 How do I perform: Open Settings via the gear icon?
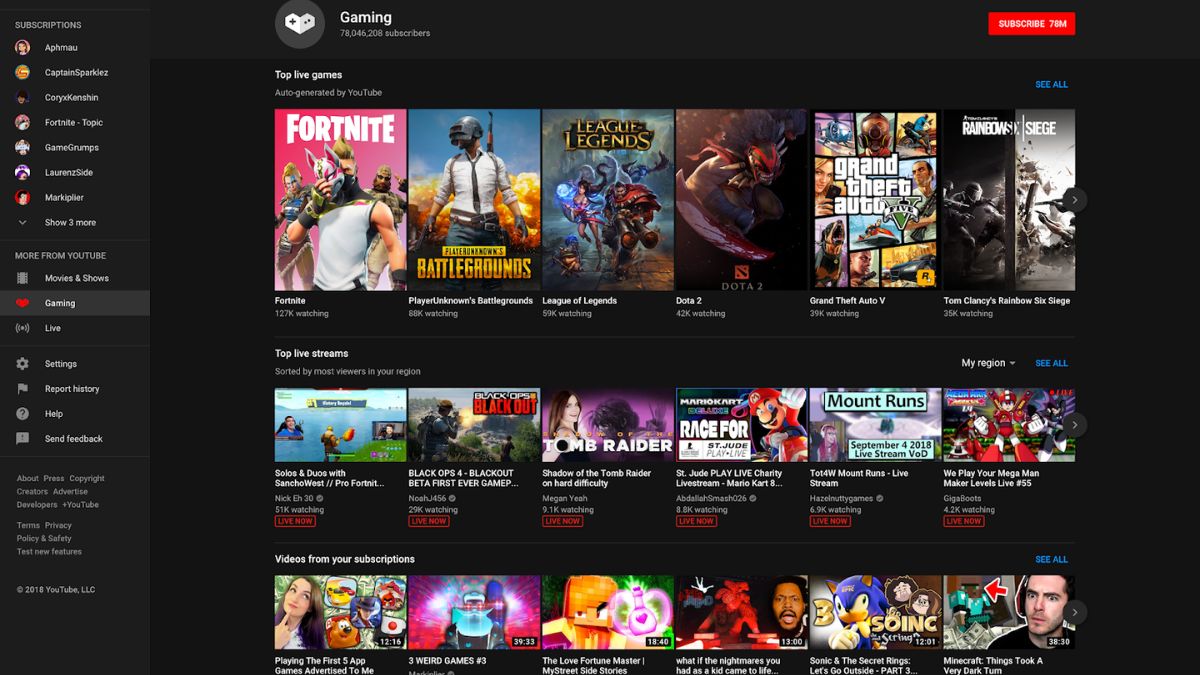tap(23, 364)
